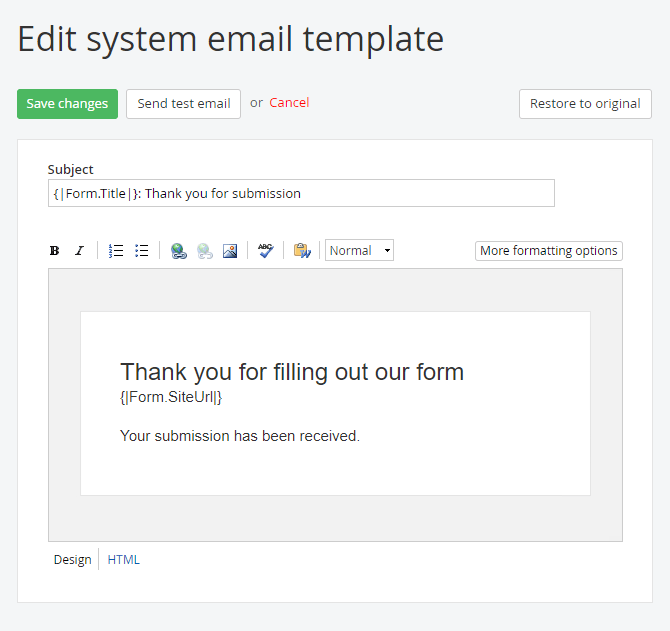The width and height of the screenshot is (670, 631).
Task: Toggle italic formatting in the editor toolbar
Action: 79,251
